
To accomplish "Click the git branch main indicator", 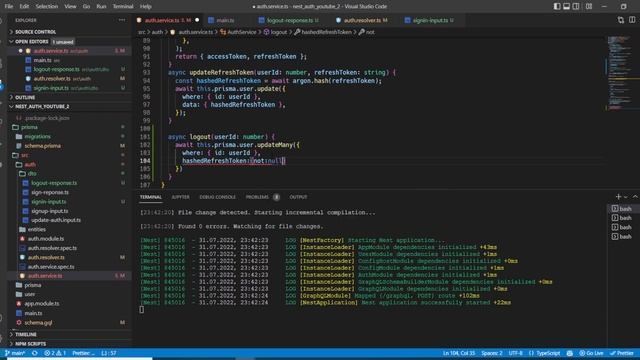I will [x=15, y=353].
